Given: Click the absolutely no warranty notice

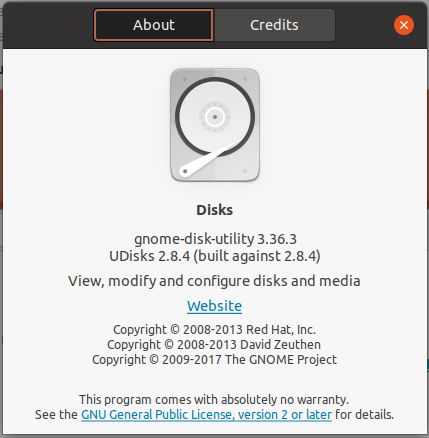Looking at the screenshot, I should coord(214,399).
